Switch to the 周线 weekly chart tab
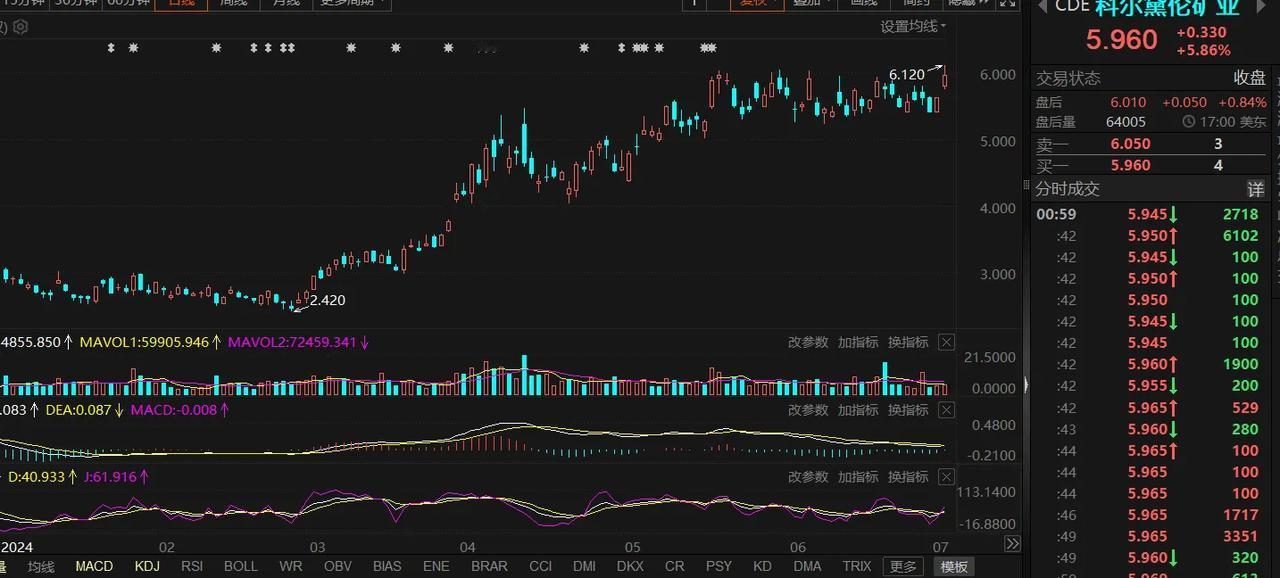Viewport: 1280px width, 578px height. coord(233,3)
